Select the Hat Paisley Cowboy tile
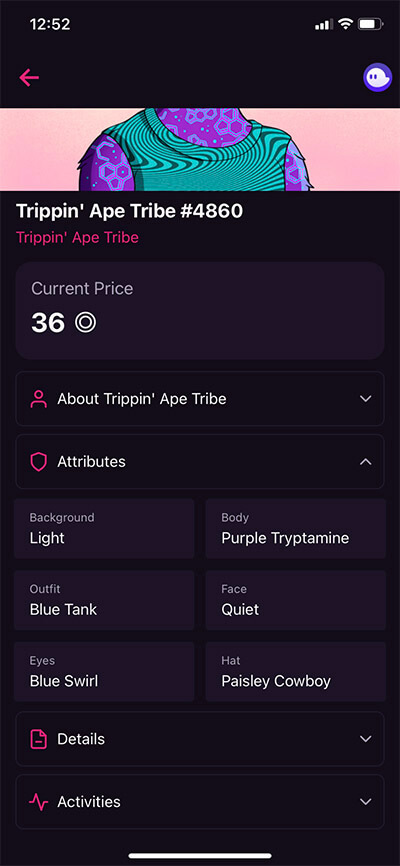The height and width of the screenshot is (866, 400). tap(296, 672)
